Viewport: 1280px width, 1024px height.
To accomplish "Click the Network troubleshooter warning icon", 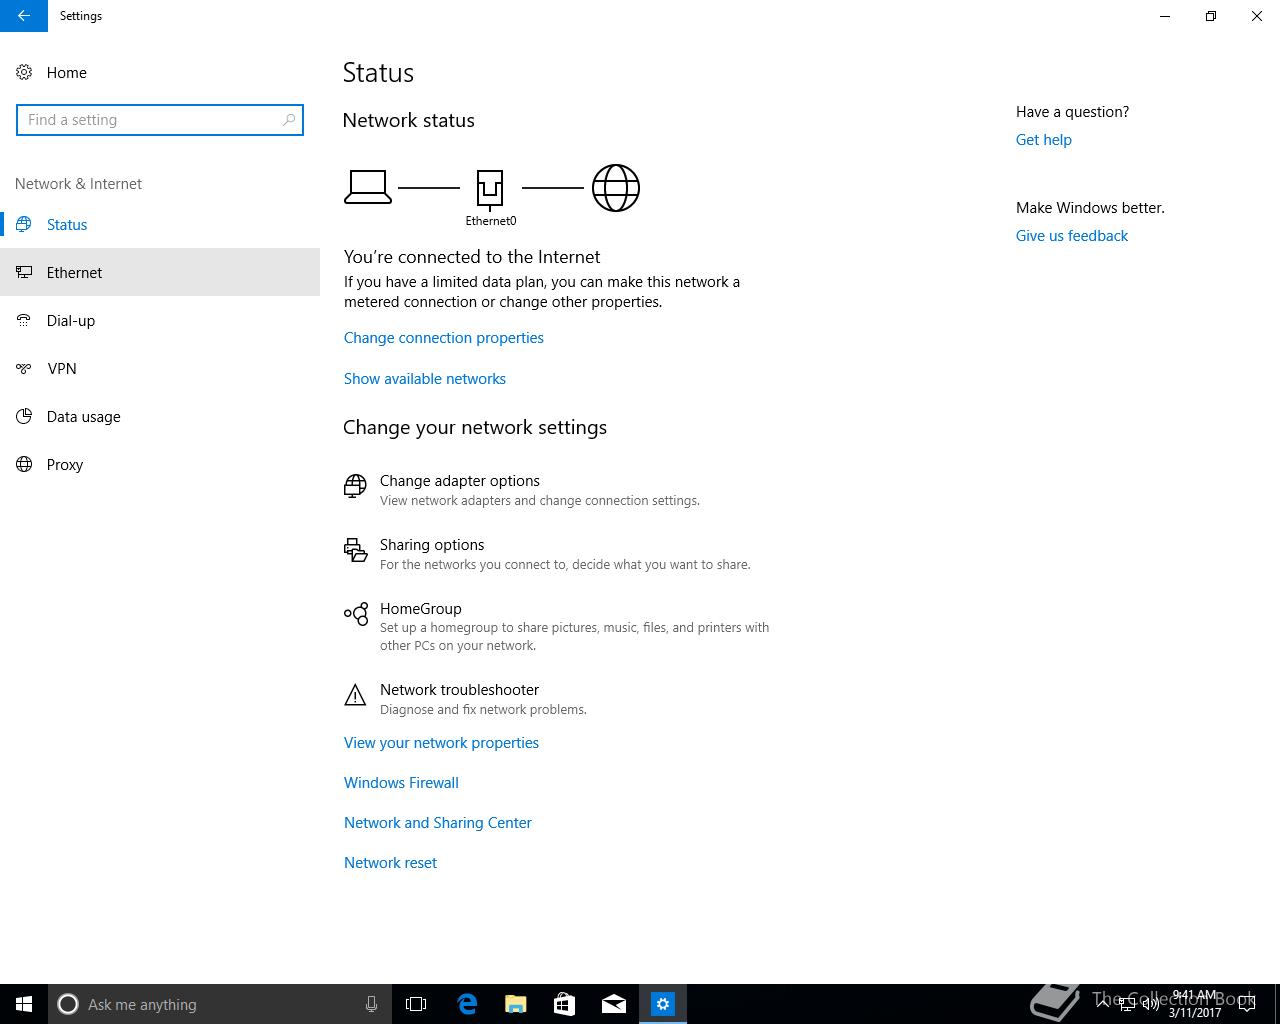I will coord(355,695).
